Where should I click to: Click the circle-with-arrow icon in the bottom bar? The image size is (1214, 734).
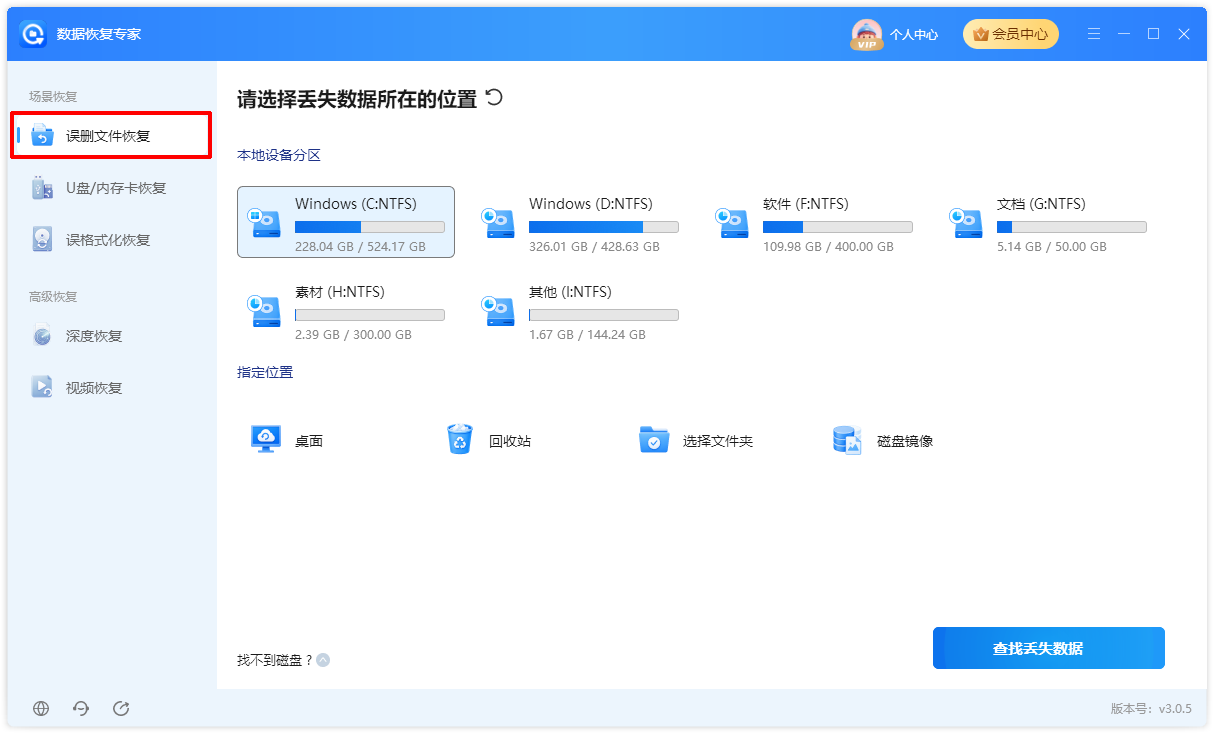pyautogui.click(x=121, y=708)
